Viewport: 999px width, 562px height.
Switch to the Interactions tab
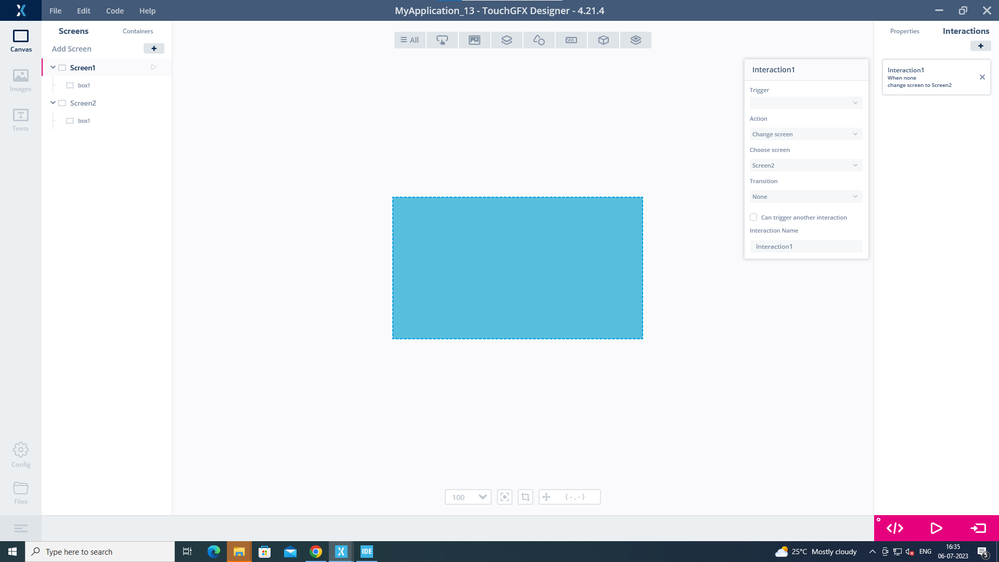pos(966,31)
